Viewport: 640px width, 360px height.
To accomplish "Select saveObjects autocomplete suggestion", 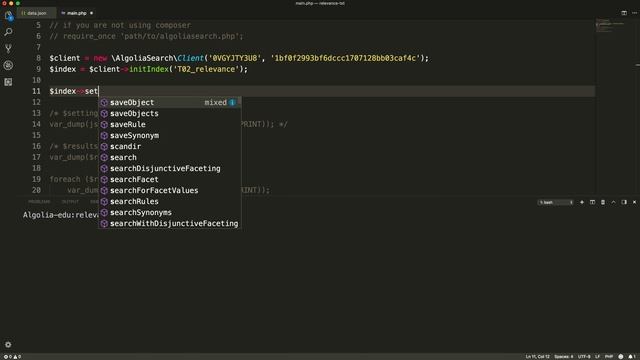I will click(x=169, y=113).
